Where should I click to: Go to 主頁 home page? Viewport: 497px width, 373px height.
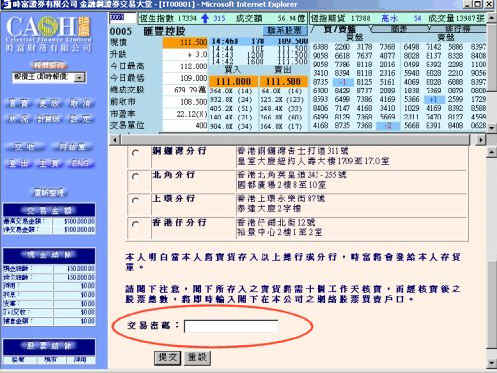click(x=49, y=163)
